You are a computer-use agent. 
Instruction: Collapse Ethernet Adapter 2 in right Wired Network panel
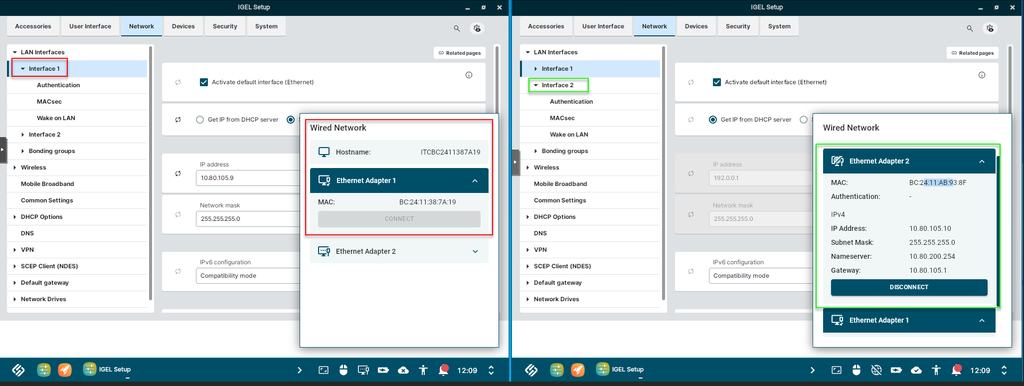click(982, 161)
